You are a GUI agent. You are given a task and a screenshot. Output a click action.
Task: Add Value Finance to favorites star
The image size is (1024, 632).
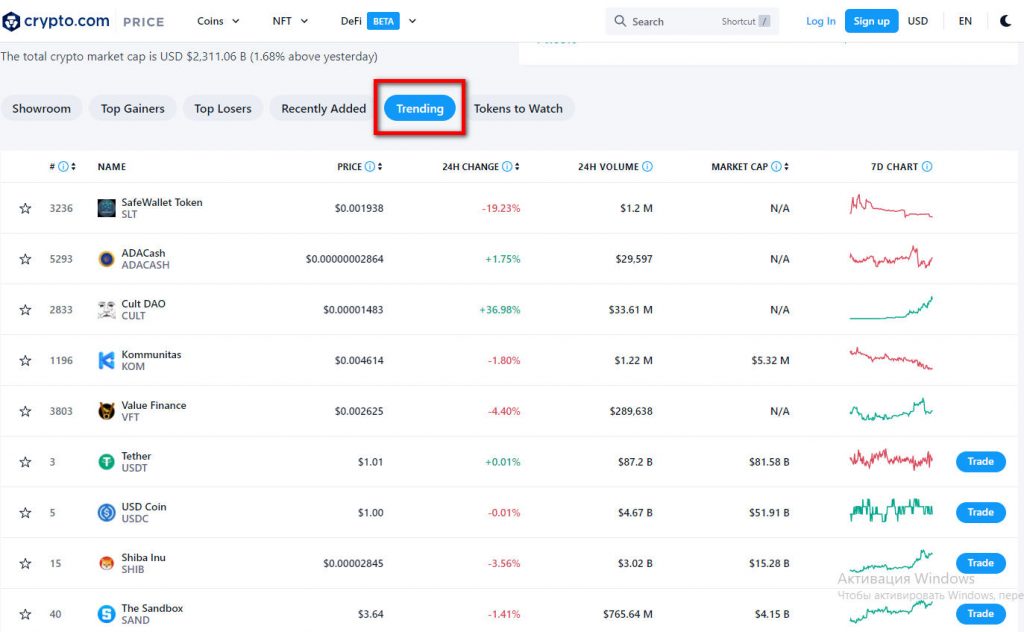click(x=25, y=411)
